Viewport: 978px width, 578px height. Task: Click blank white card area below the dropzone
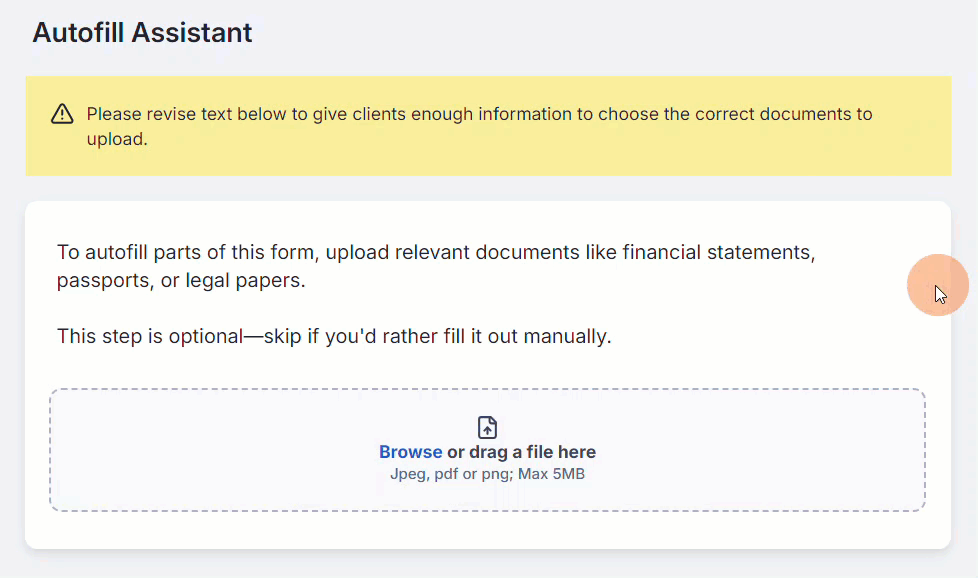487,530
